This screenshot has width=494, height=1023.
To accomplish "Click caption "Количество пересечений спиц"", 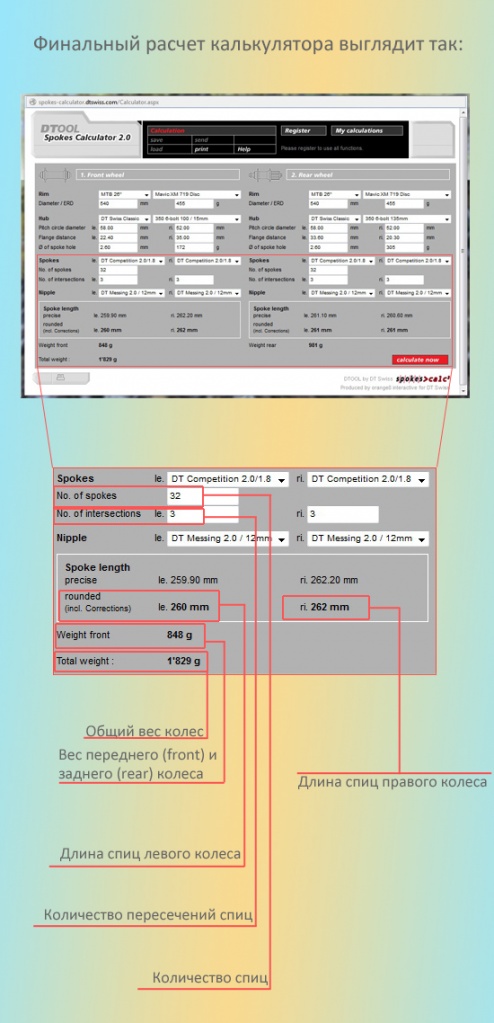I will pos(148,915).
